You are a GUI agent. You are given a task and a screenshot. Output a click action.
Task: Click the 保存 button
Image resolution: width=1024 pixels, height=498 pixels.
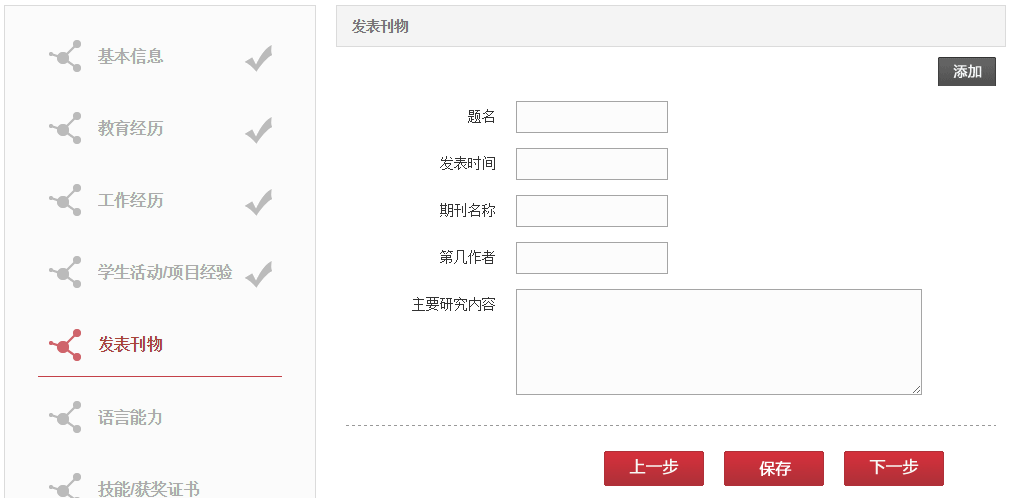pyautogui.click(x=774, y=468)
